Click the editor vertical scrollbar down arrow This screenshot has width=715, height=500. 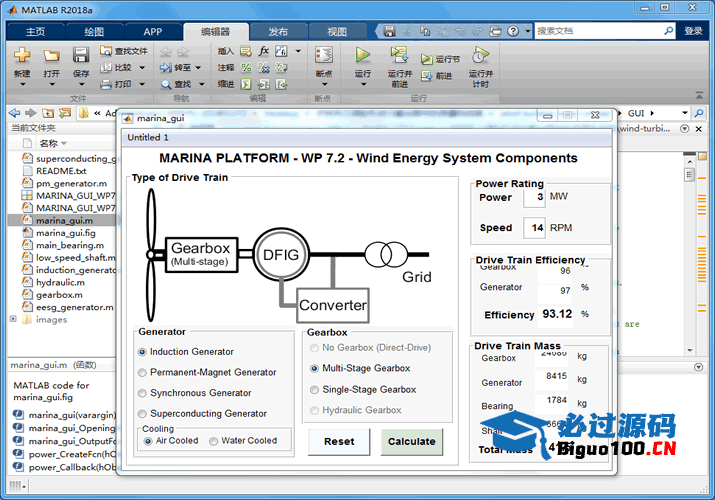point(690,351)
